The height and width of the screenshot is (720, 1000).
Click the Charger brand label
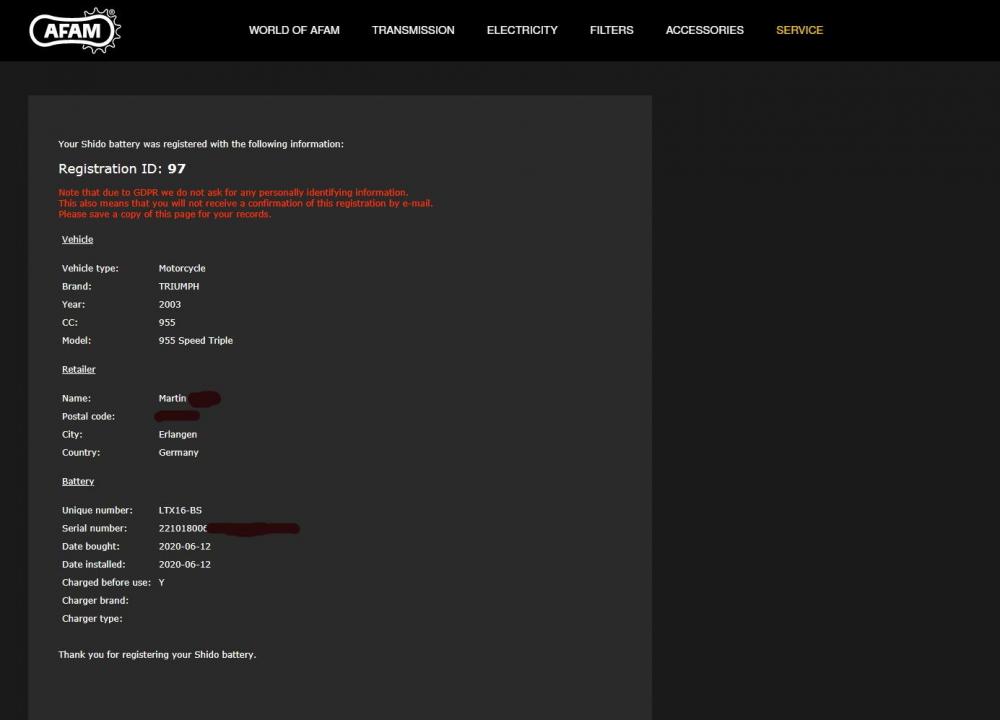click(95, 600)
